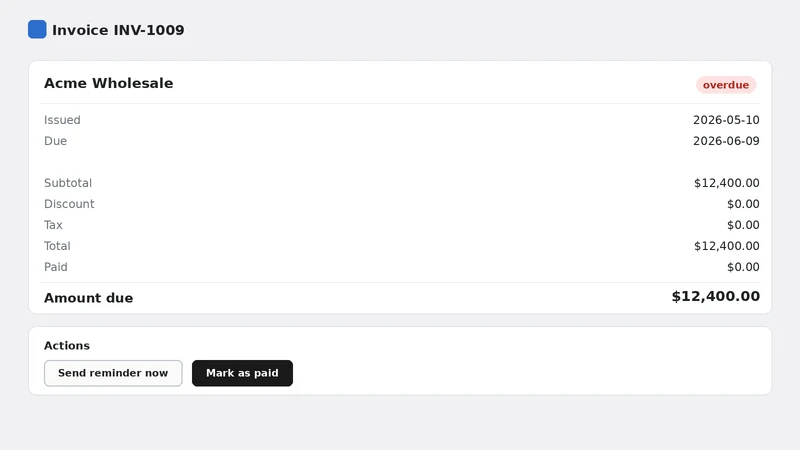Viewport: 800px width, 450px height.
Task: Click the Issued label
Action: click(x=62, y=120)
